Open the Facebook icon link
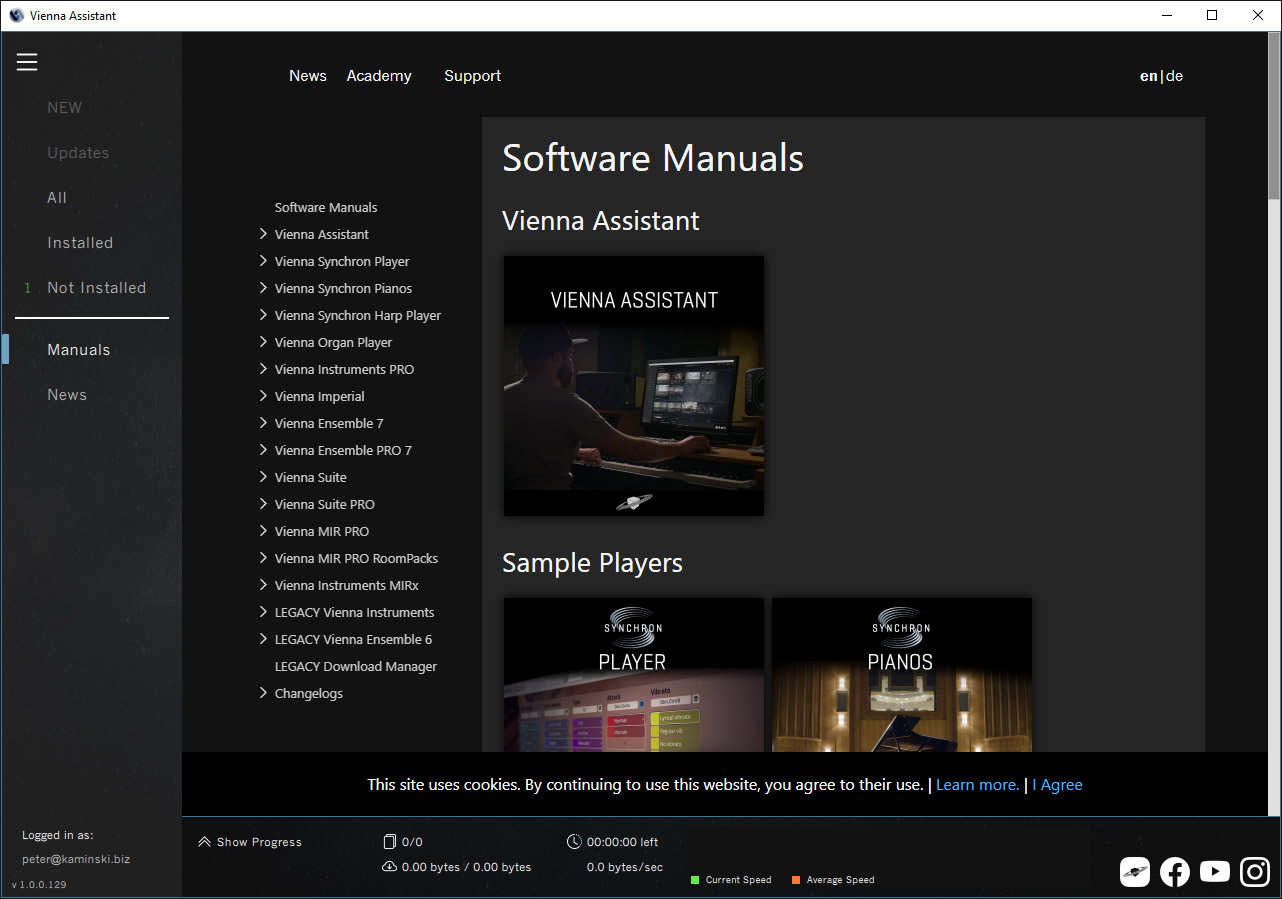1282x899 pixels. pos(1175,872)
